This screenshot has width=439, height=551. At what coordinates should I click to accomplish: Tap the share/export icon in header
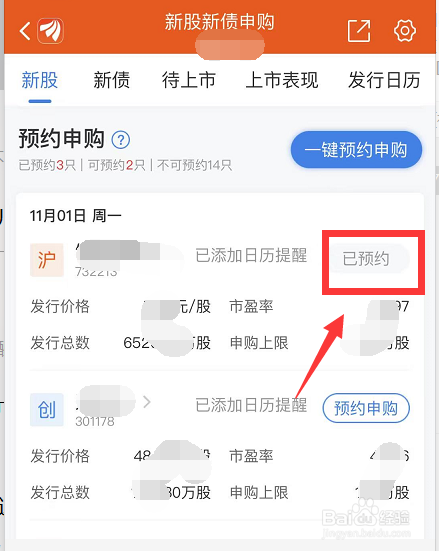click(x=359, y=31)
